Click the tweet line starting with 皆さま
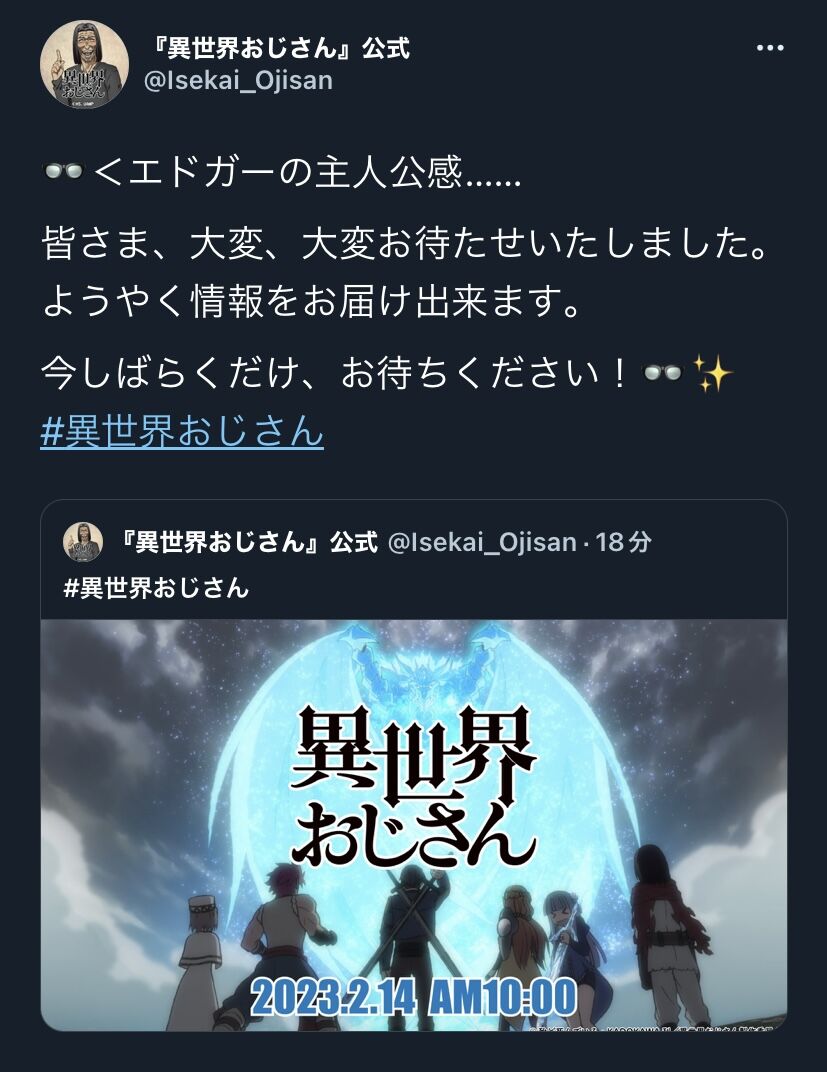The width and height of the screenshot is (827, 1072). tap(405, 245)
